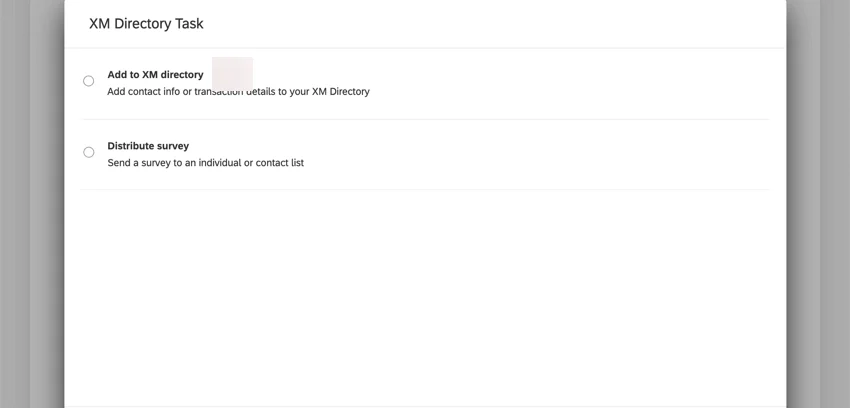Image resolution: width=850 pixels, height=408 pixels.
Task: Click the pink highlight beside Add to XM directory
Action: click(232, 72)
